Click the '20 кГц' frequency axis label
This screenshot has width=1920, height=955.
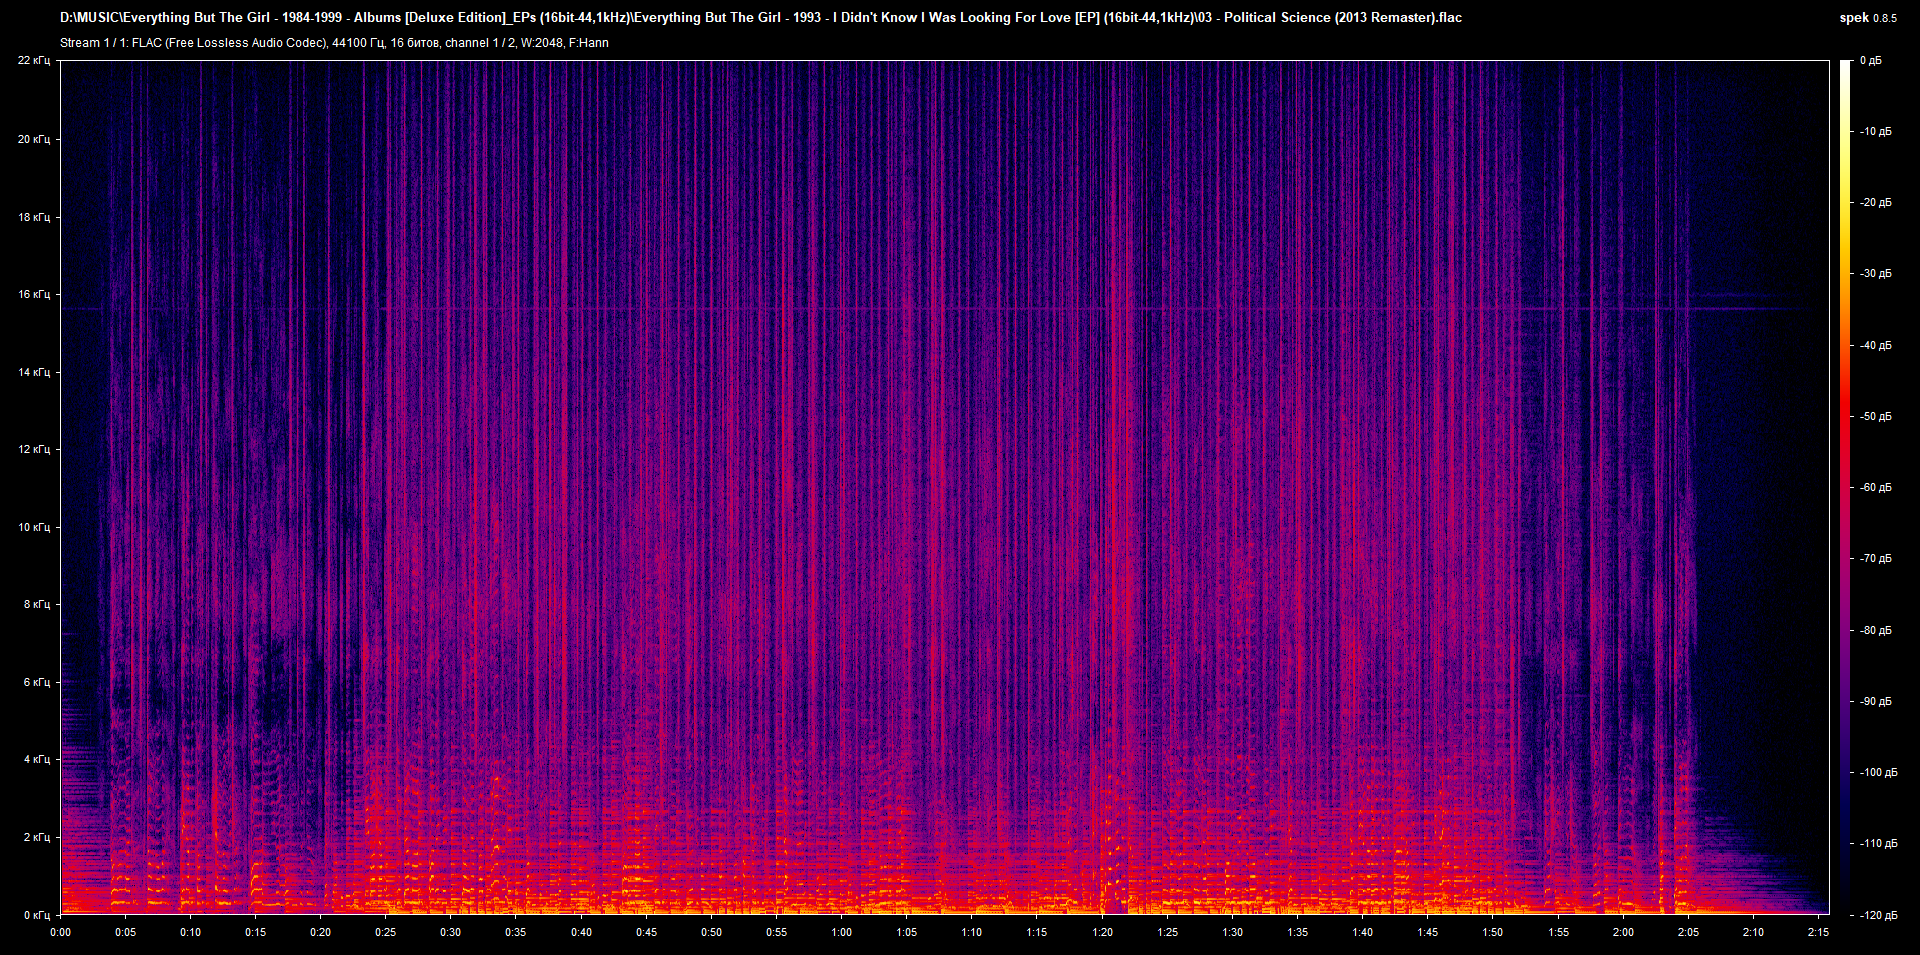[34, 139]
